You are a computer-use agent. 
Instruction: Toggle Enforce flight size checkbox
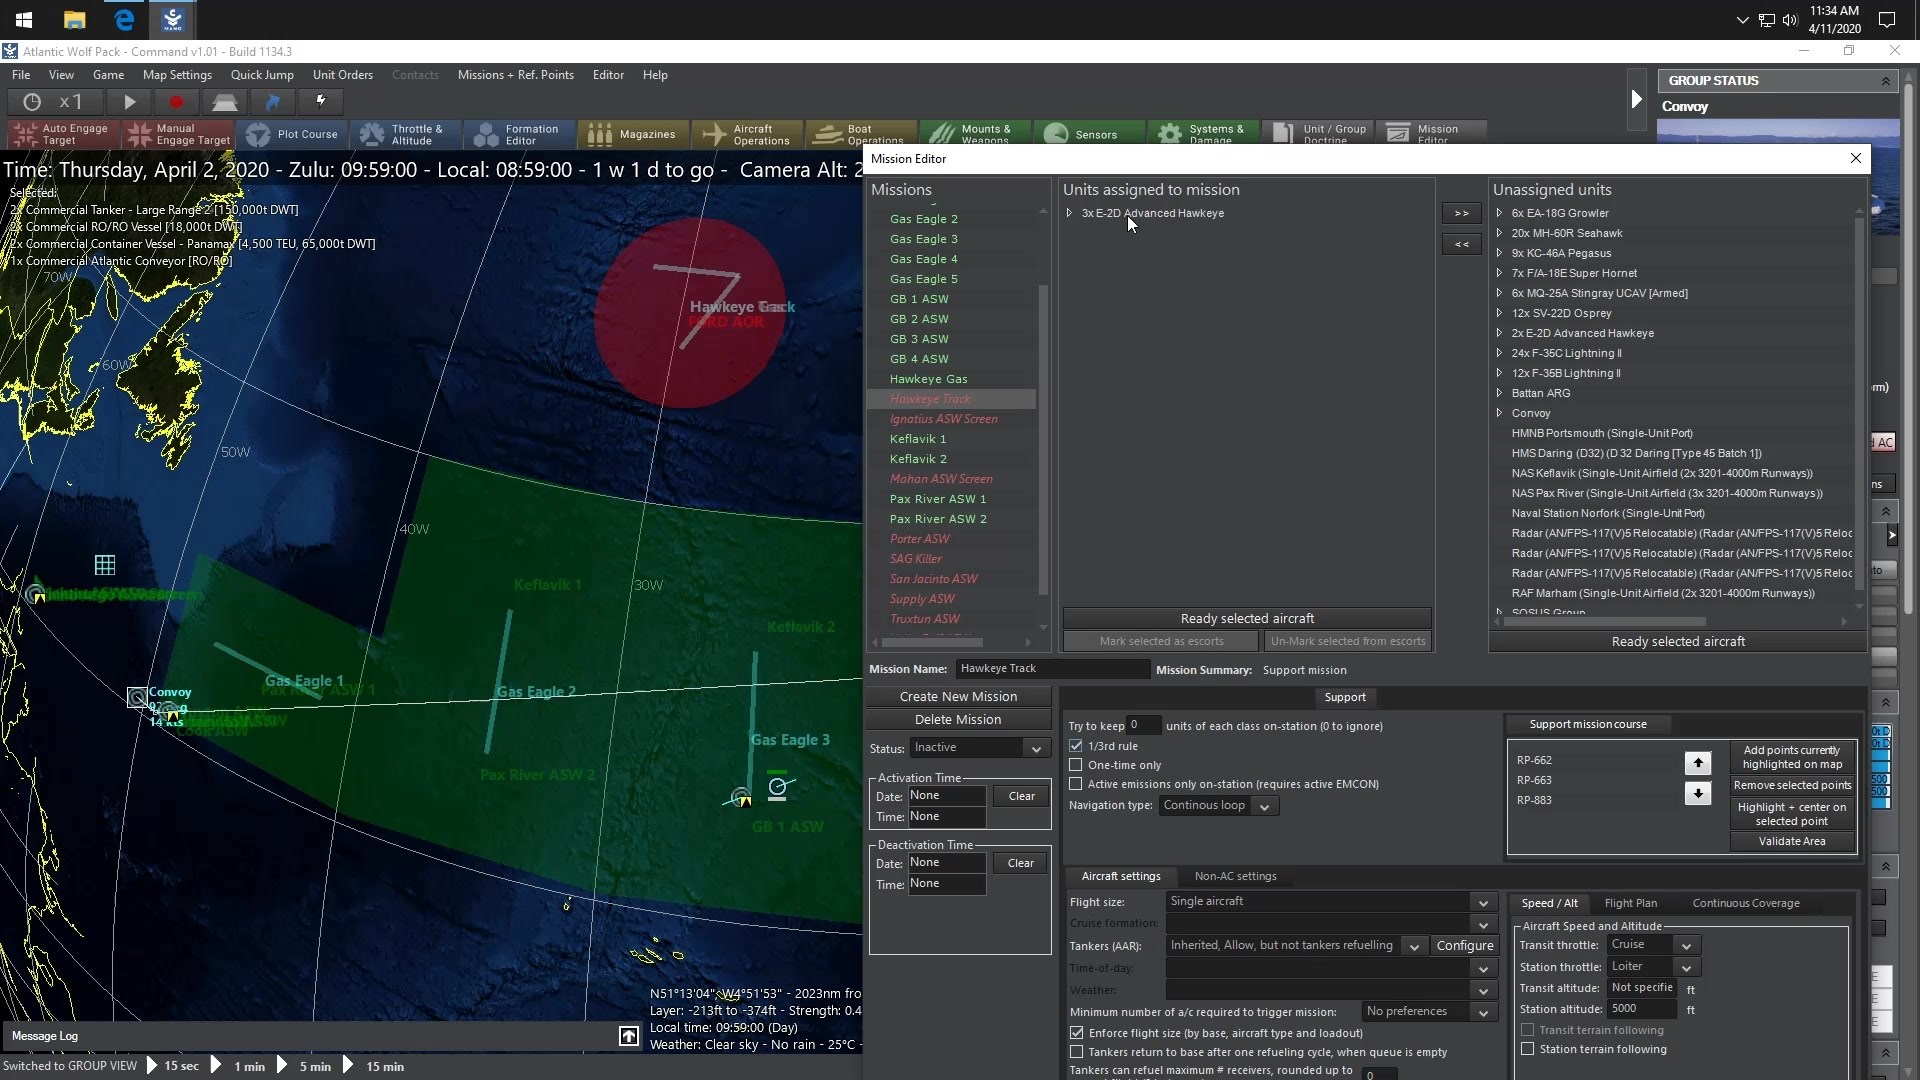point(1077,1033)
